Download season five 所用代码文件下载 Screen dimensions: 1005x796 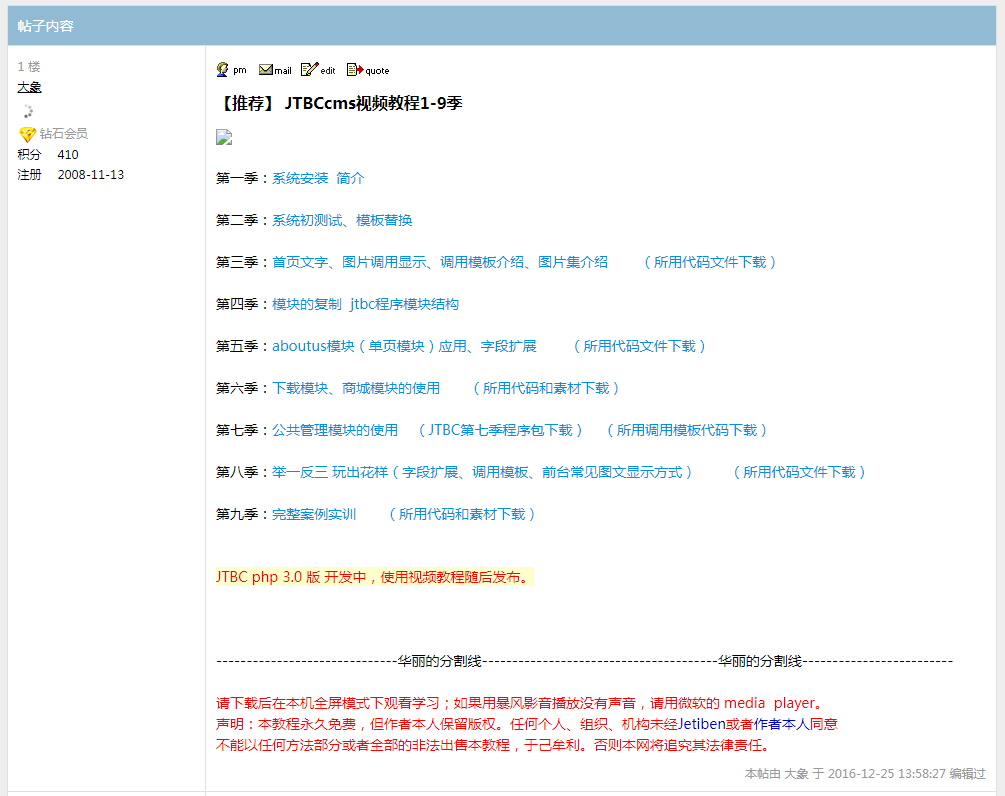640,346
